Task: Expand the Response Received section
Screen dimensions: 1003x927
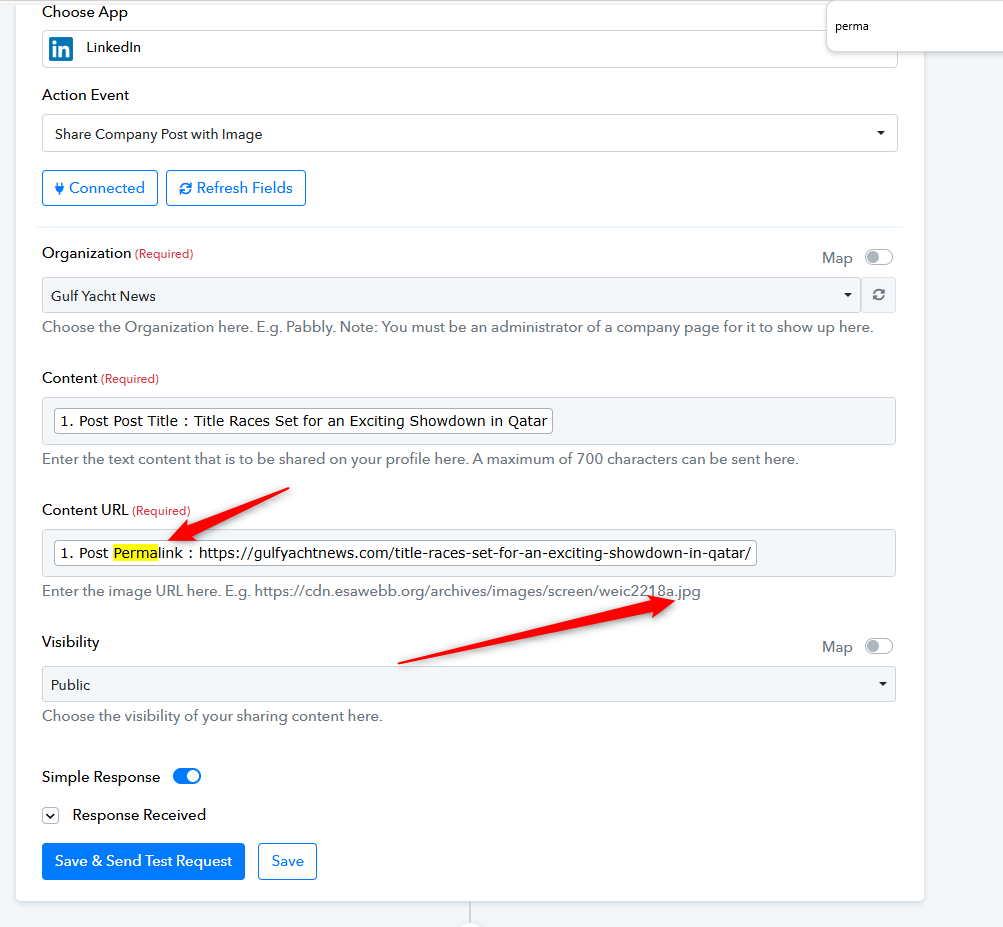Action: 50,815
